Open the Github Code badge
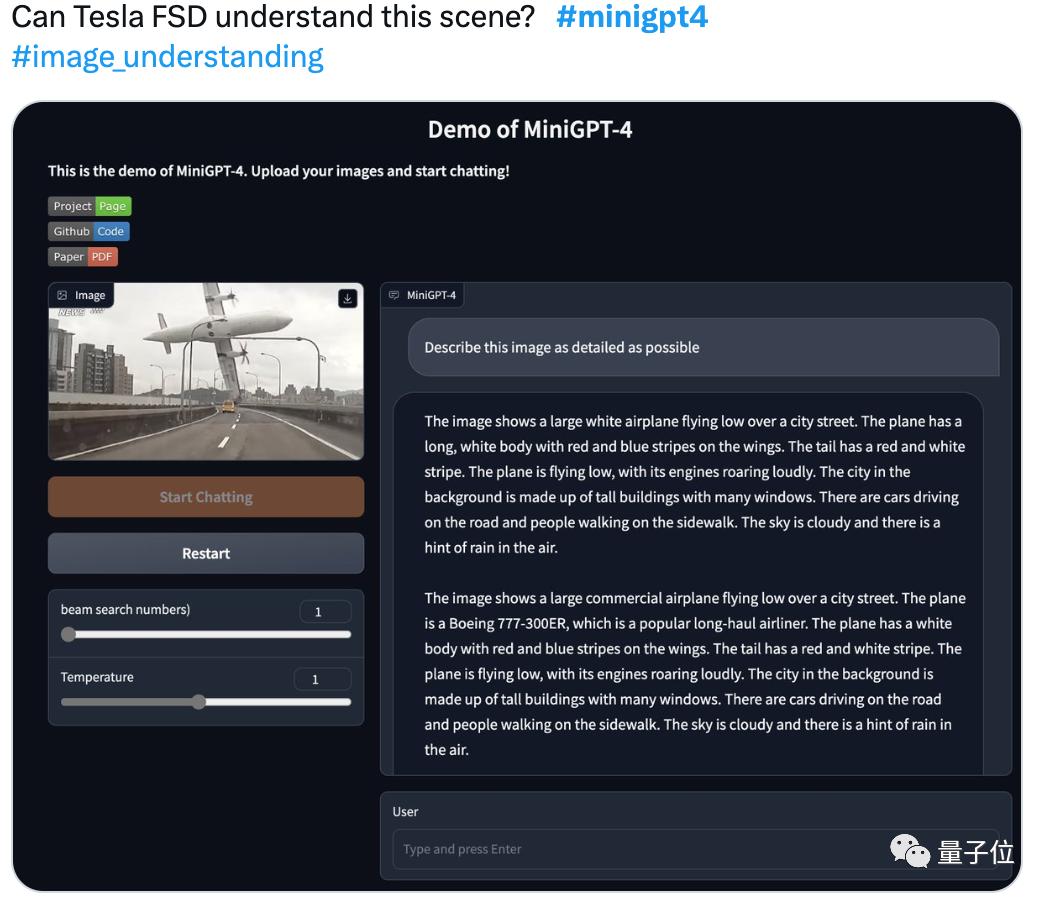The width and height of the screenshot is (1050, 900). click(x=89, y=231)
